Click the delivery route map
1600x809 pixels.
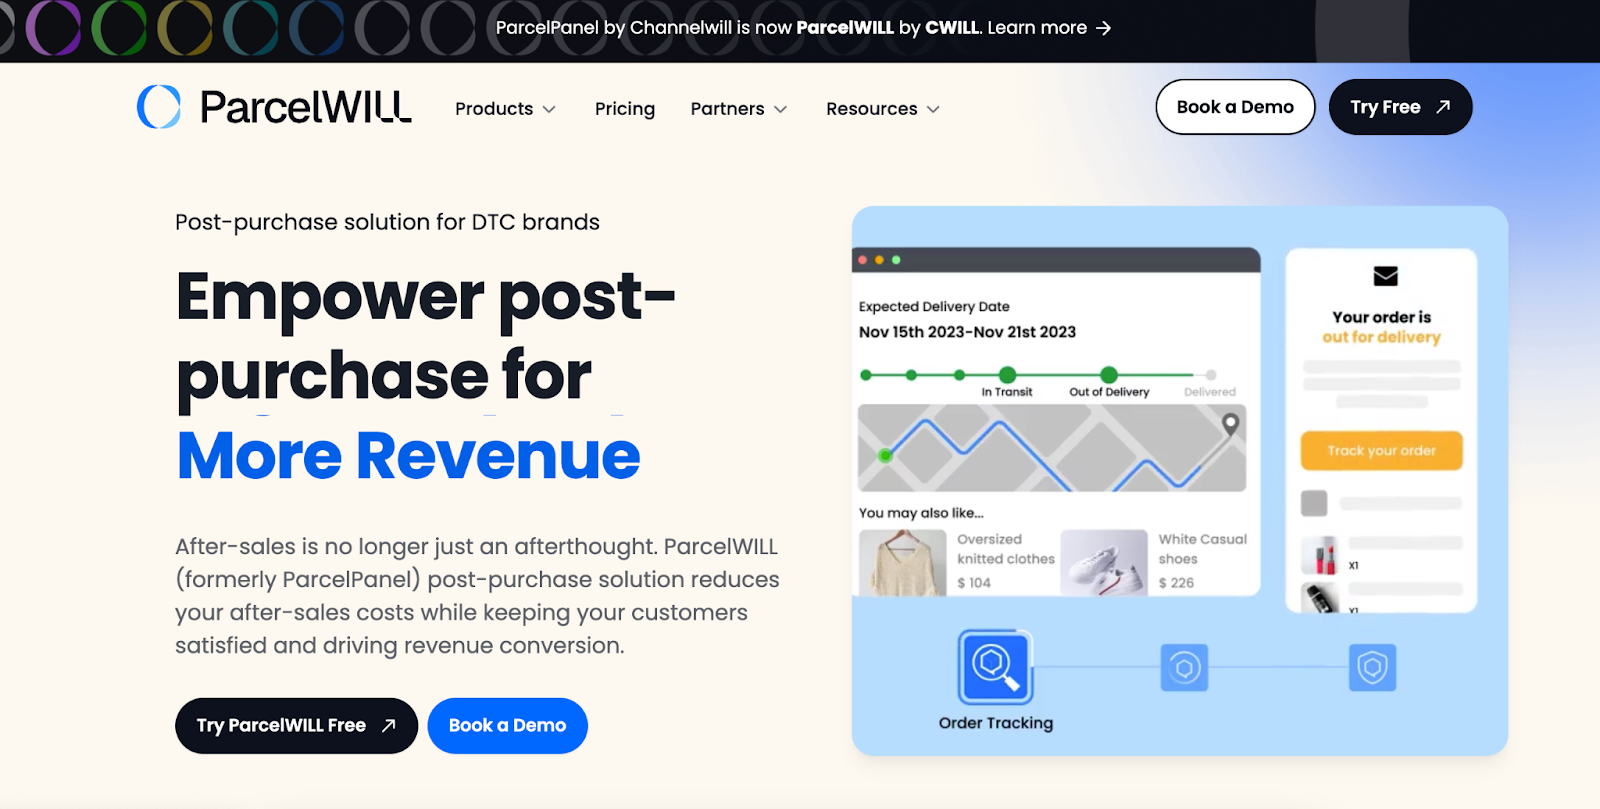click(1052, 448)
